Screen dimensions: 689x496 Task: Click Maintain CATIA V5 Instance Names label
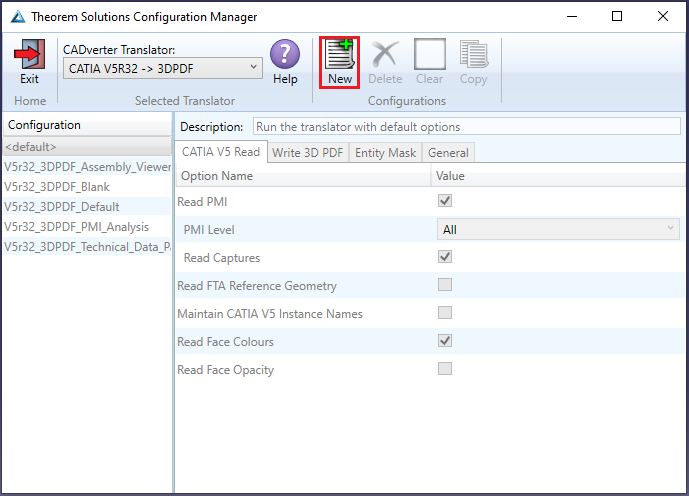[270, 314]
